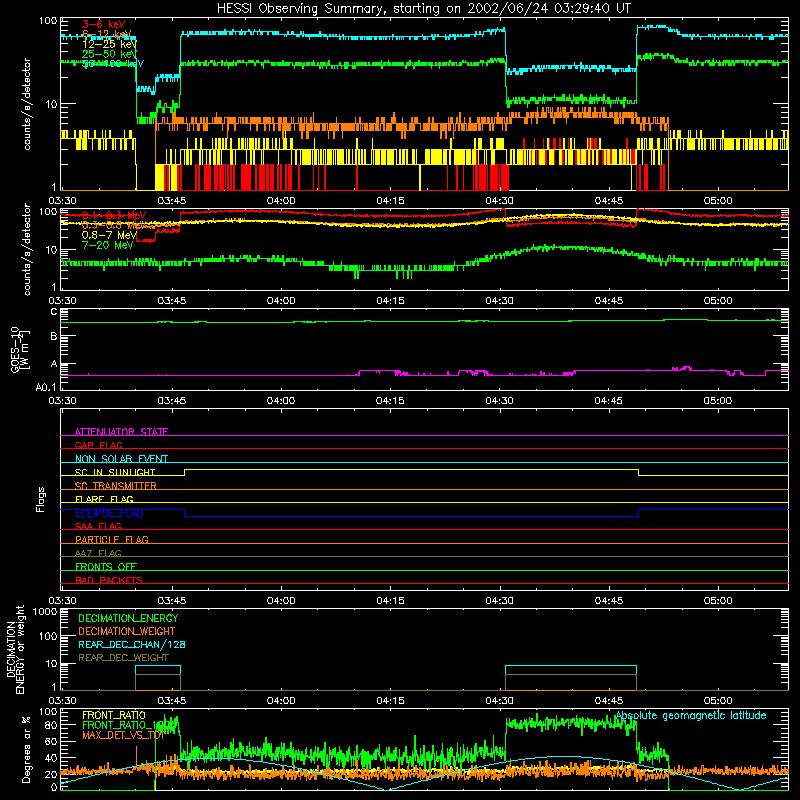
Task: Click the 'Absolute geomagnetic latitude' label
Action: click(691, 715)
